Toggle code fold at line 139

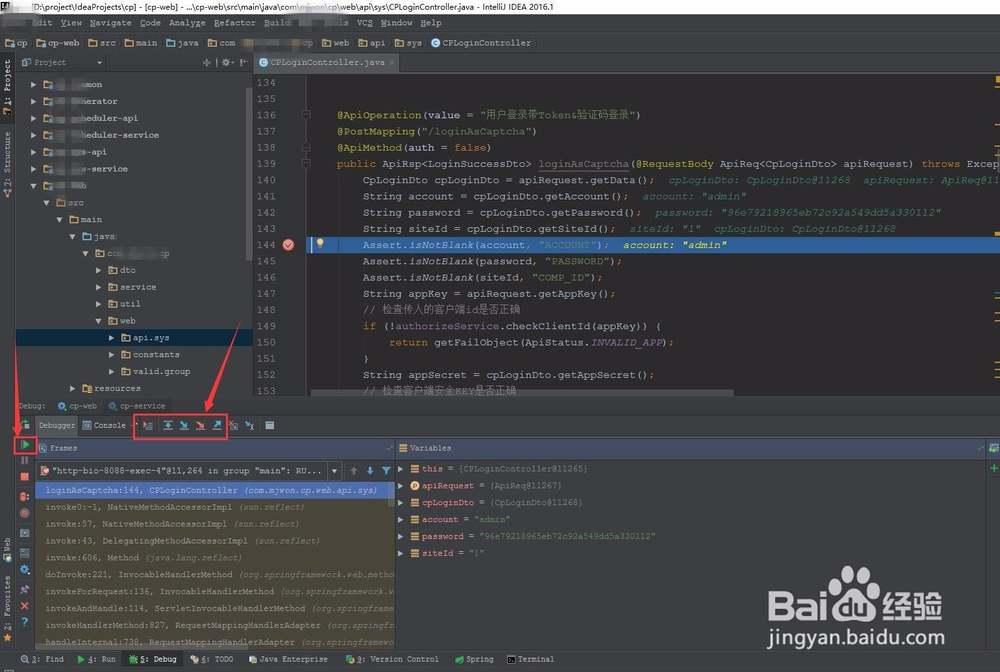tap(306, 164)
